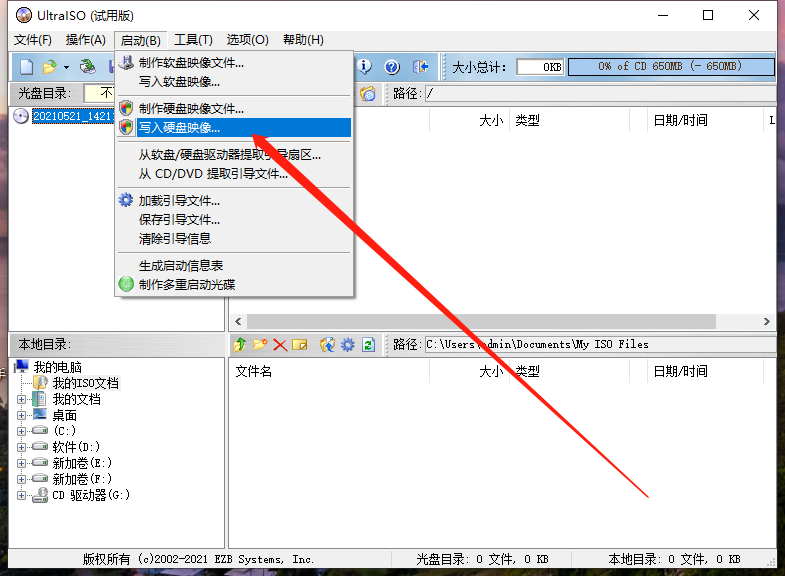Expand the 新加卷(E:) drive node

point(21,463)
